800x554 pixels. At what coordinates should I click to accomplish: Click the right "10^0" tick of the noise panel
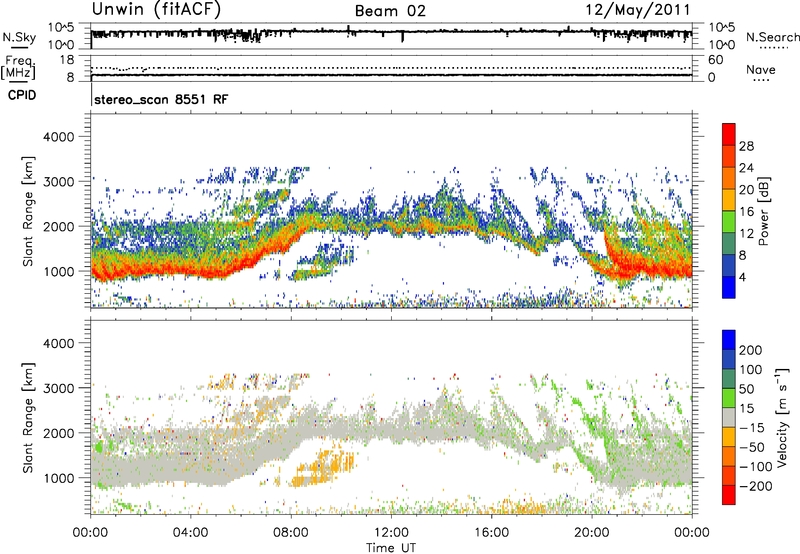coord(721,45)
